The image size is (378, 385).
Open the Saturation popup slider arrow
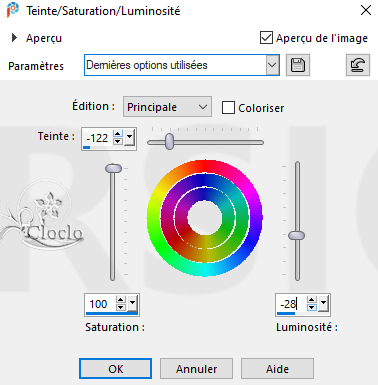click(132, 303)
